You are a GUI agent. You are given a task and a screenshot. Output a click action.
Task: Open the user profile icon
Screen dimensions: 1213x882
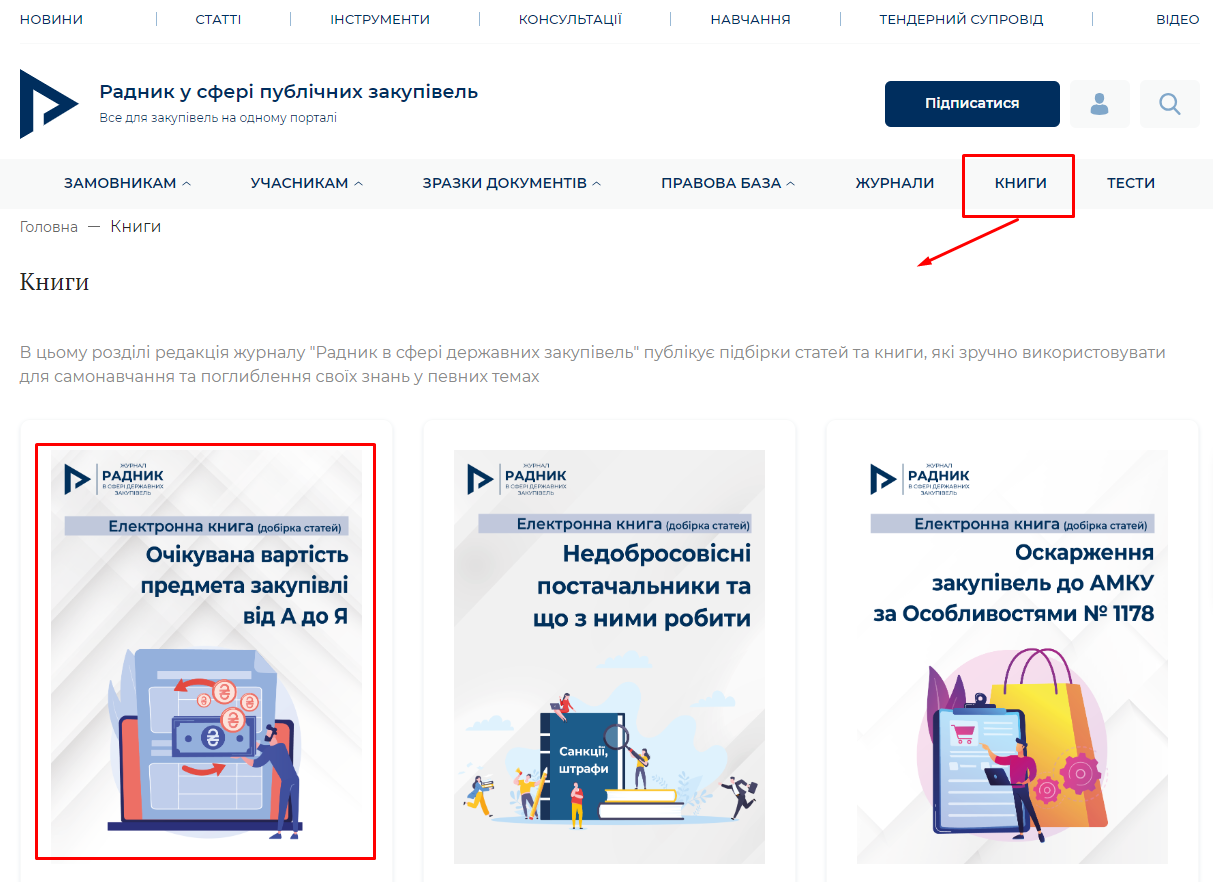pyautogui.click(x=1099, y=104)
